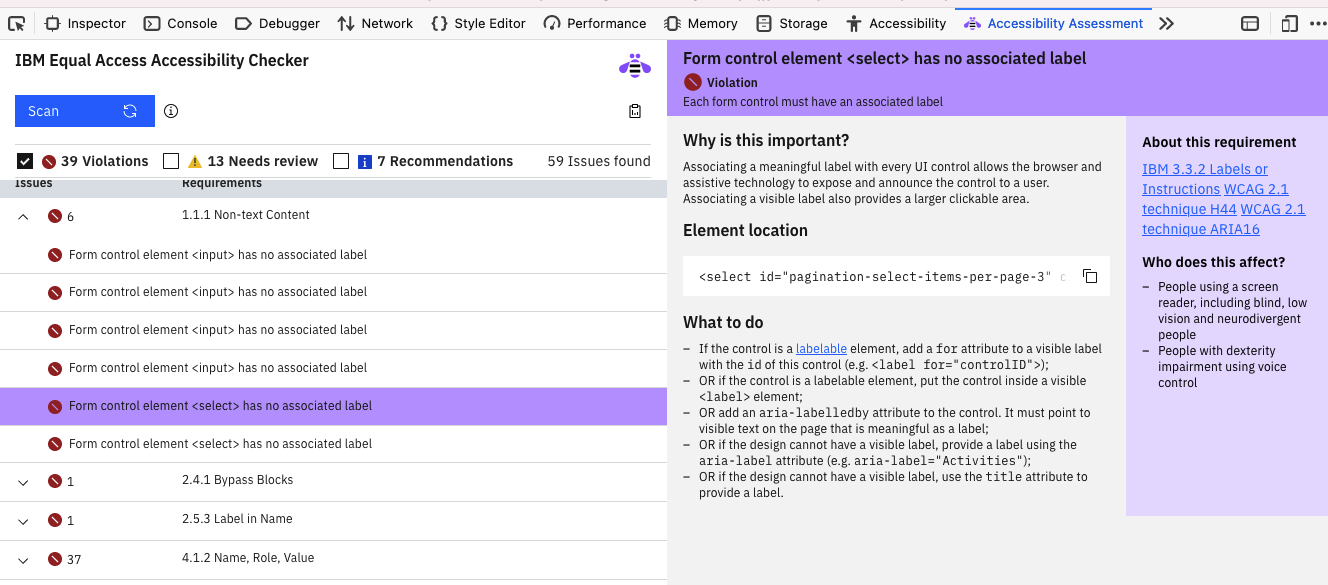
Task: Uncheck the 39 Violations filter checkbox
Action: point(25,161)
